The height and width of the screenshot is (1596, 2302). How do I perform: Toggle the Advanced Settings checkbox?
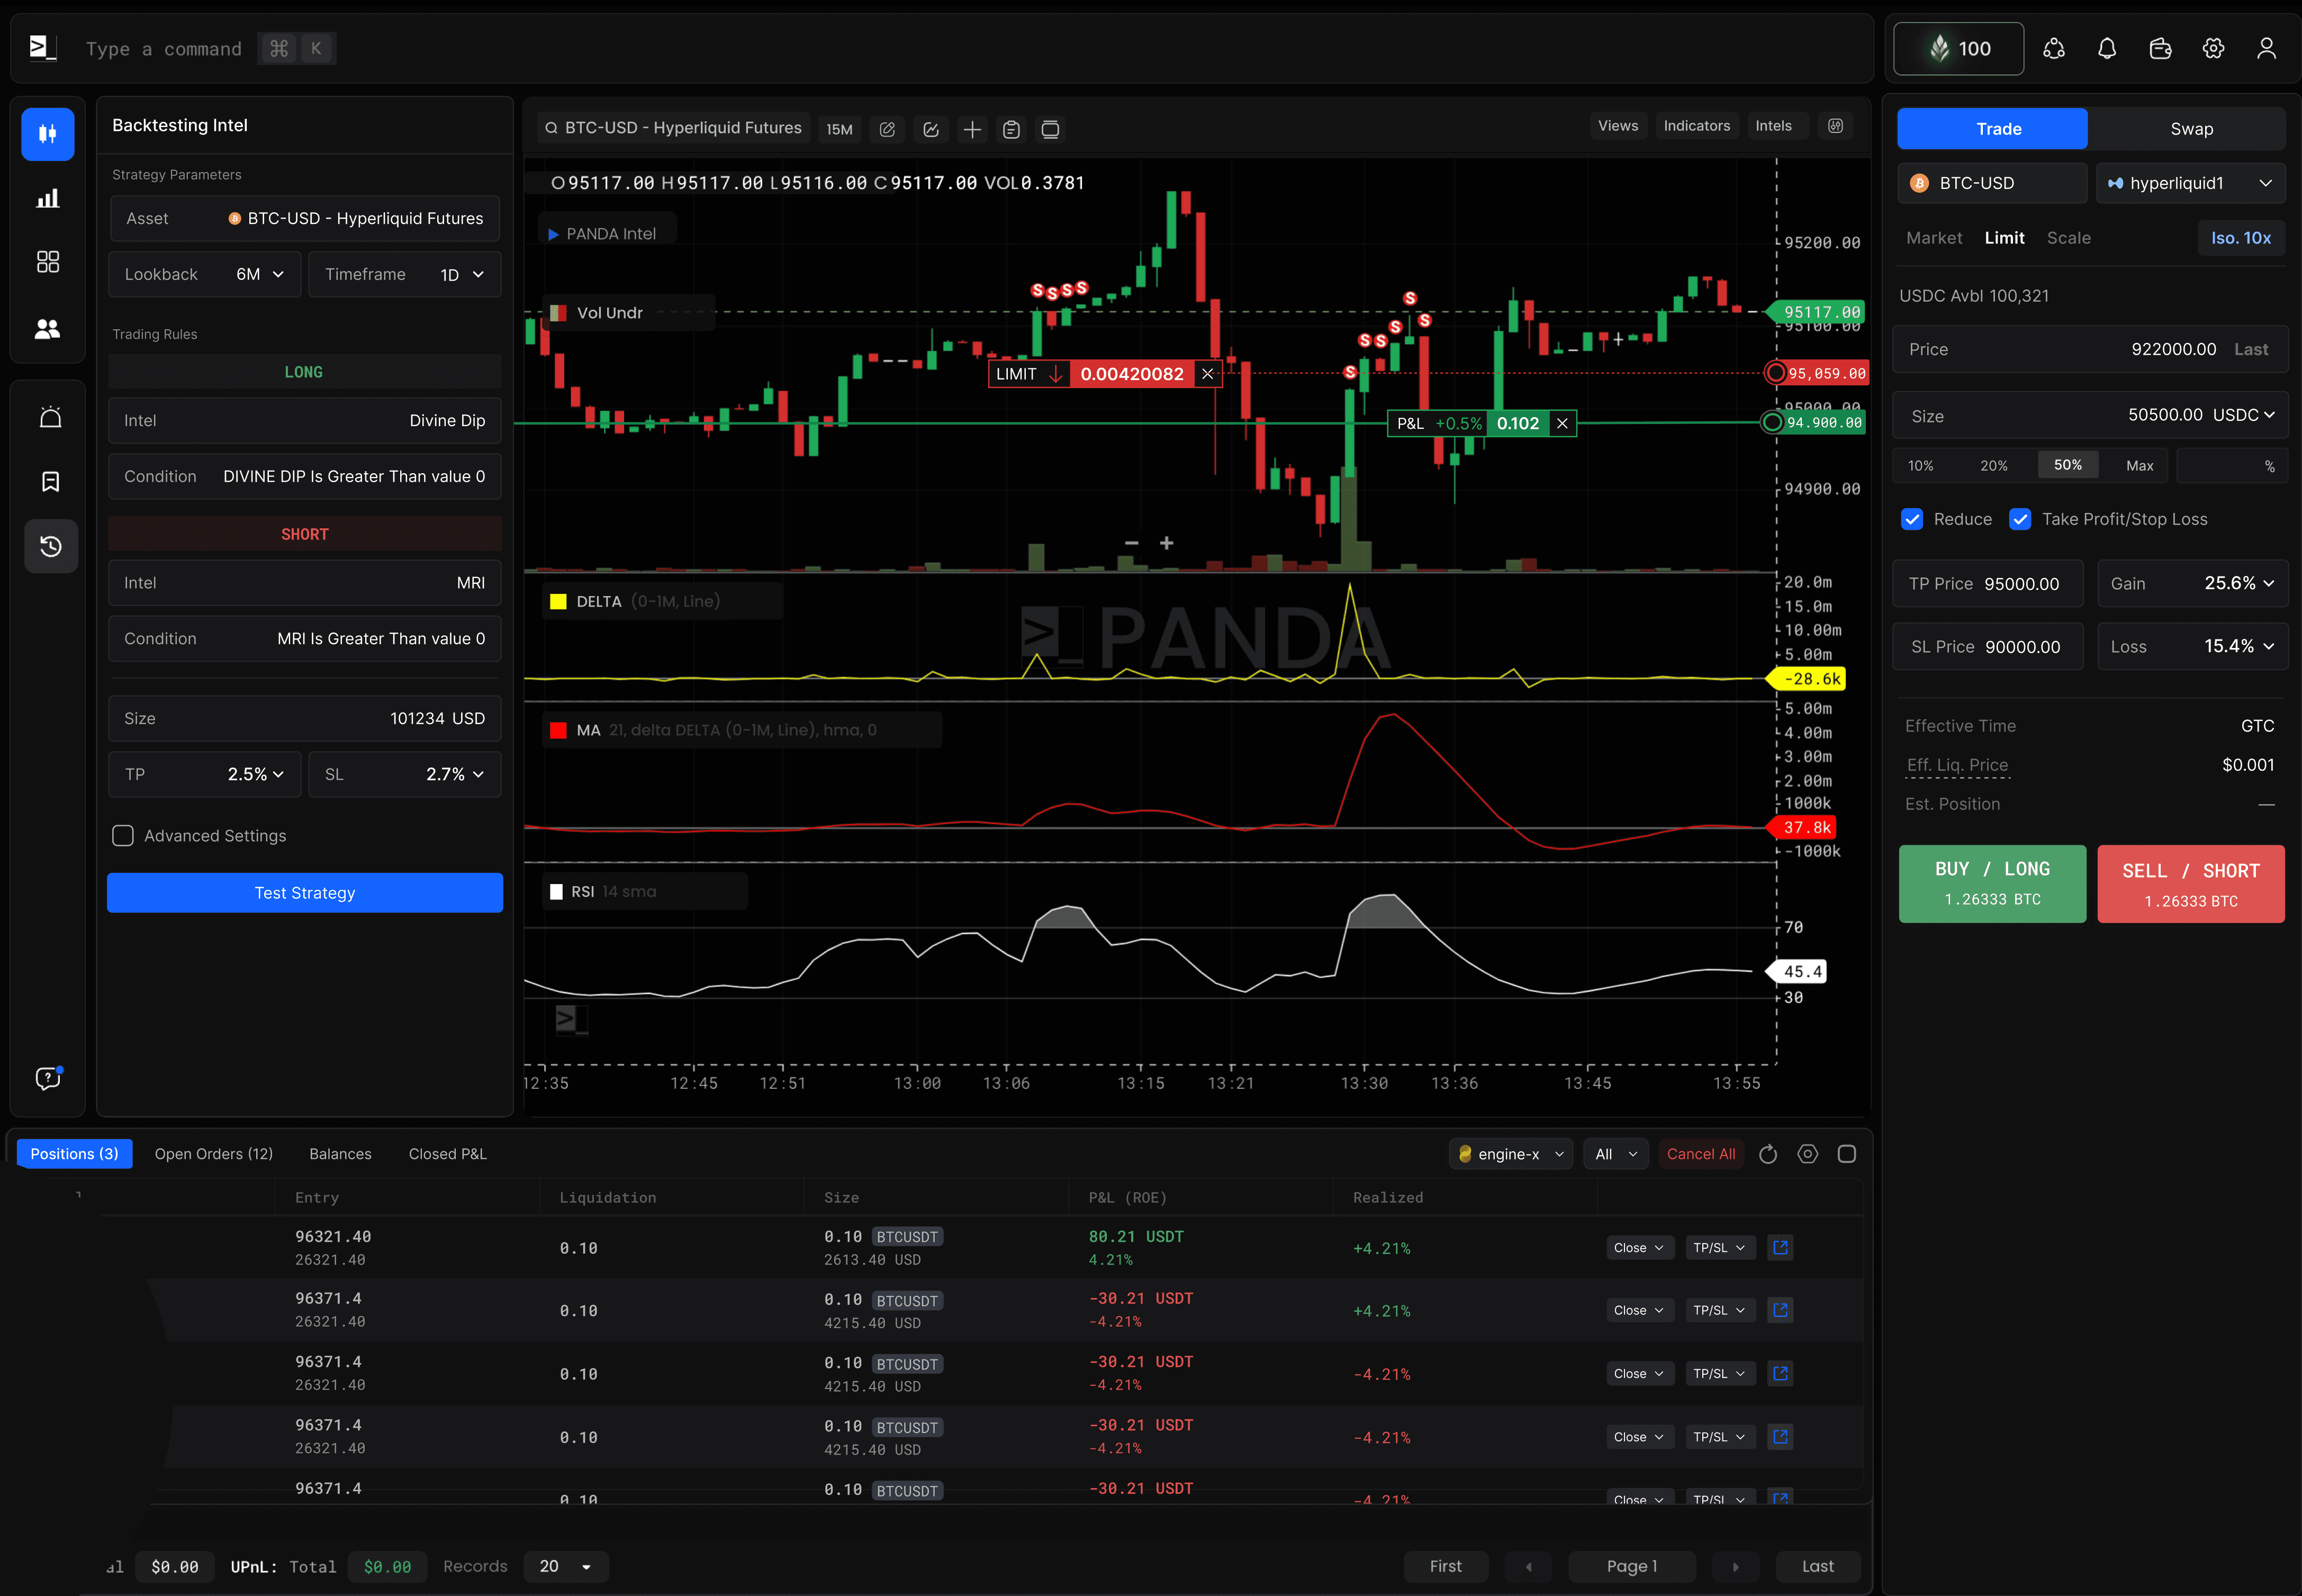tap(122, 835)
